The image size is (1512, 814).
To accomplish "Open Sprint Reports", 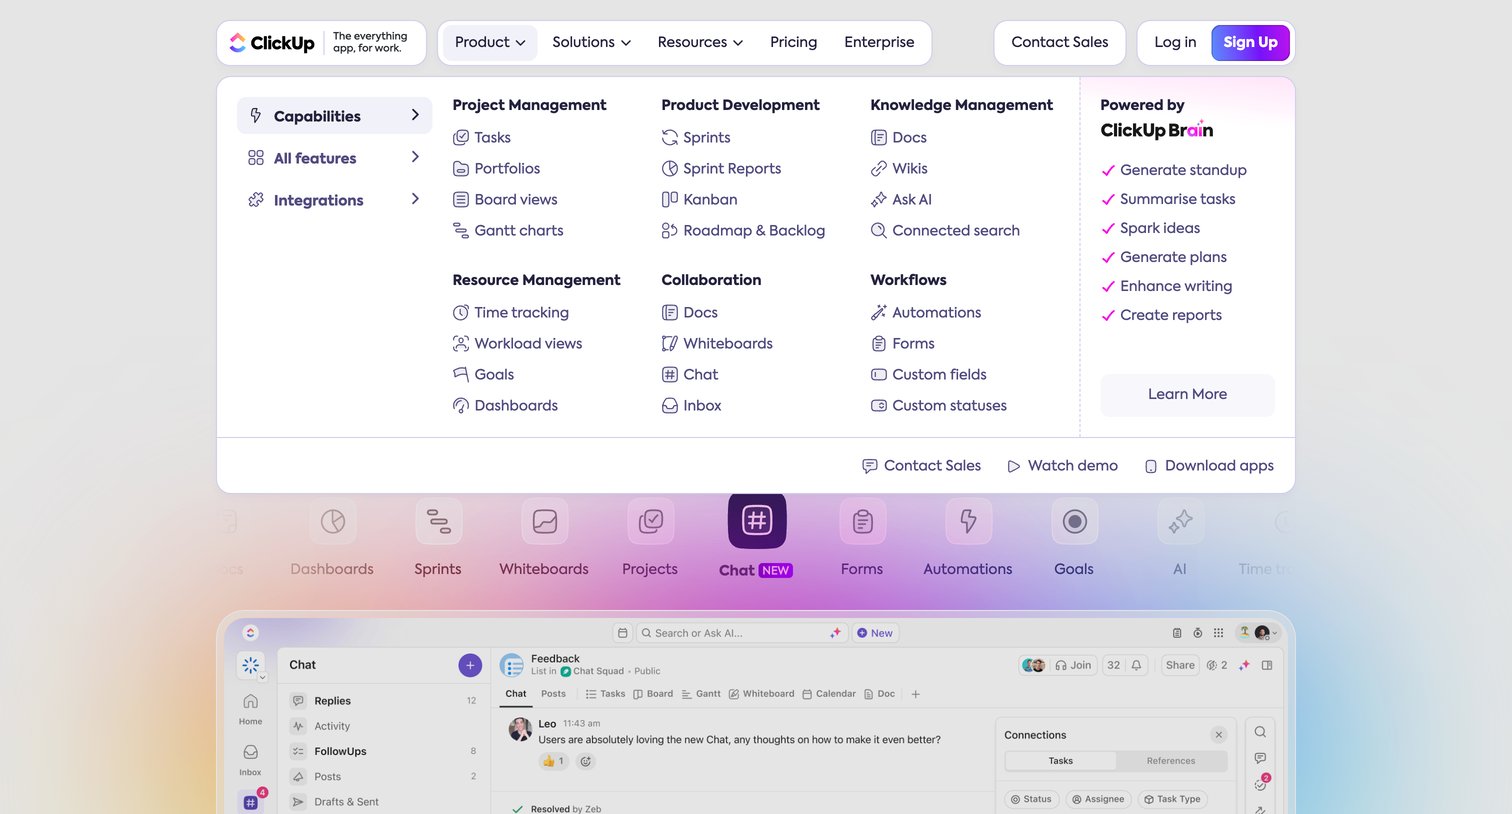I will 721,169.
